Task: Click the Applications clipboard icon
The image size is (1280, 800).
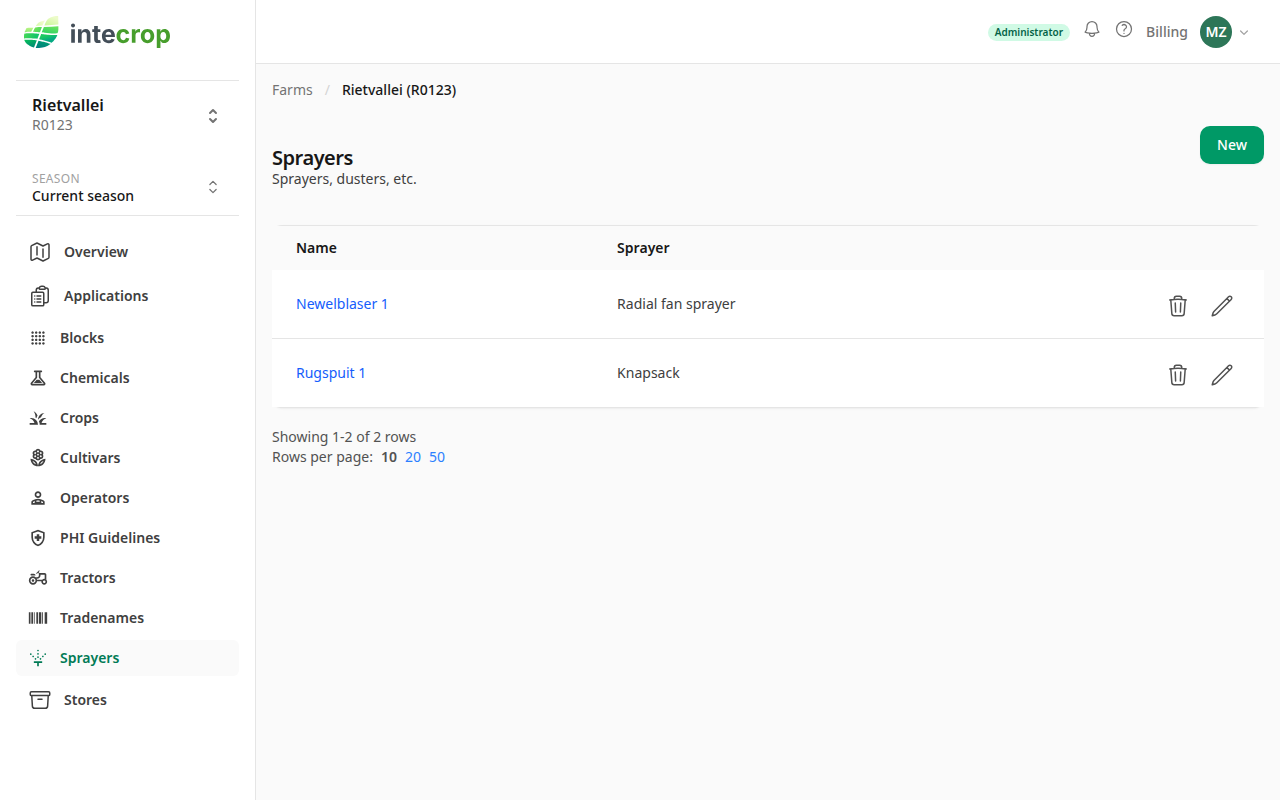Action: point(40,296)
